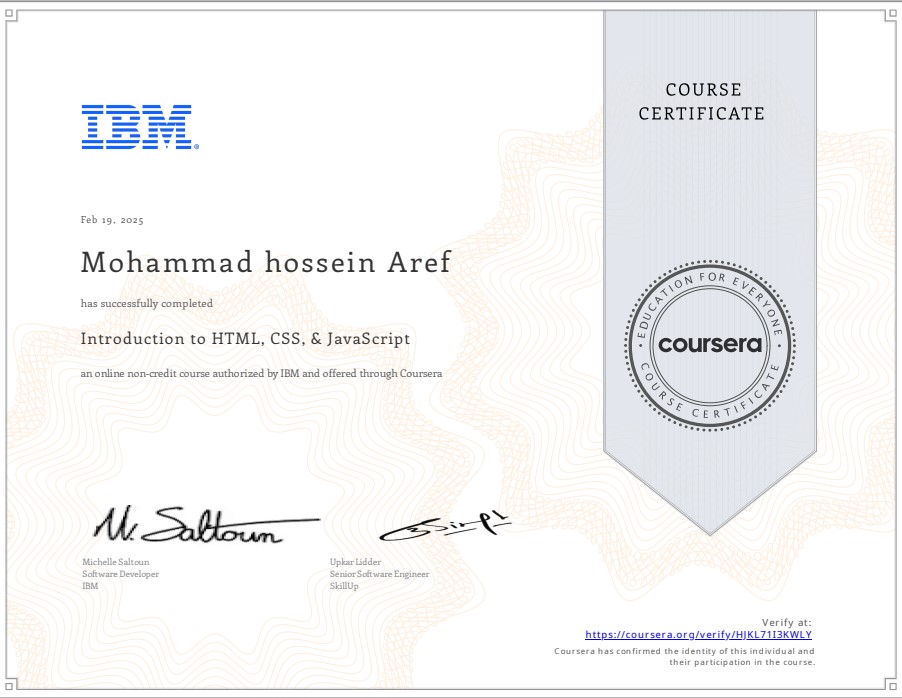Click 'Senior Software Engineer' title
Image resolution: width=902 pixels, height=698 pixels.
tap(380, 574)
